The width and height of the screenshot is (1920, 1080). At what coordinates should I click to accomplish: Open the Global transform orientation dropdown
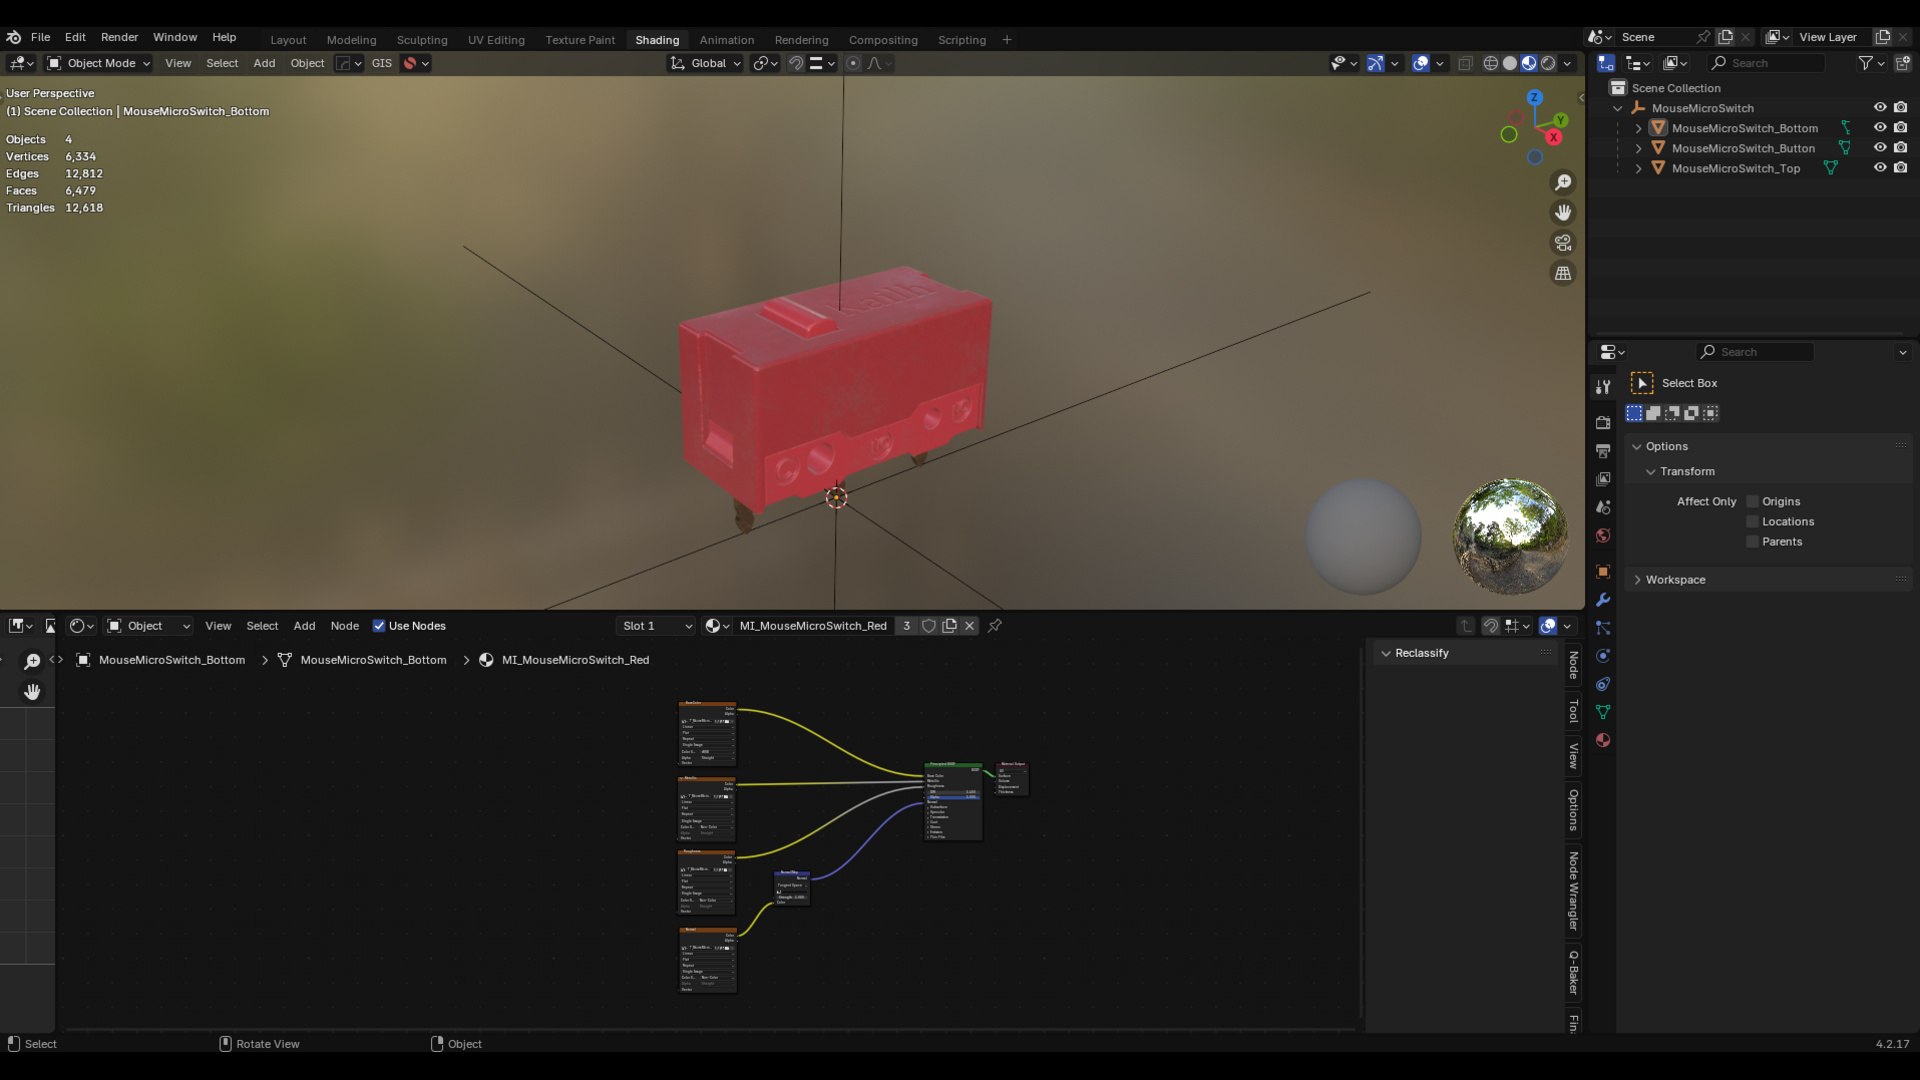[x=706, y=63]
